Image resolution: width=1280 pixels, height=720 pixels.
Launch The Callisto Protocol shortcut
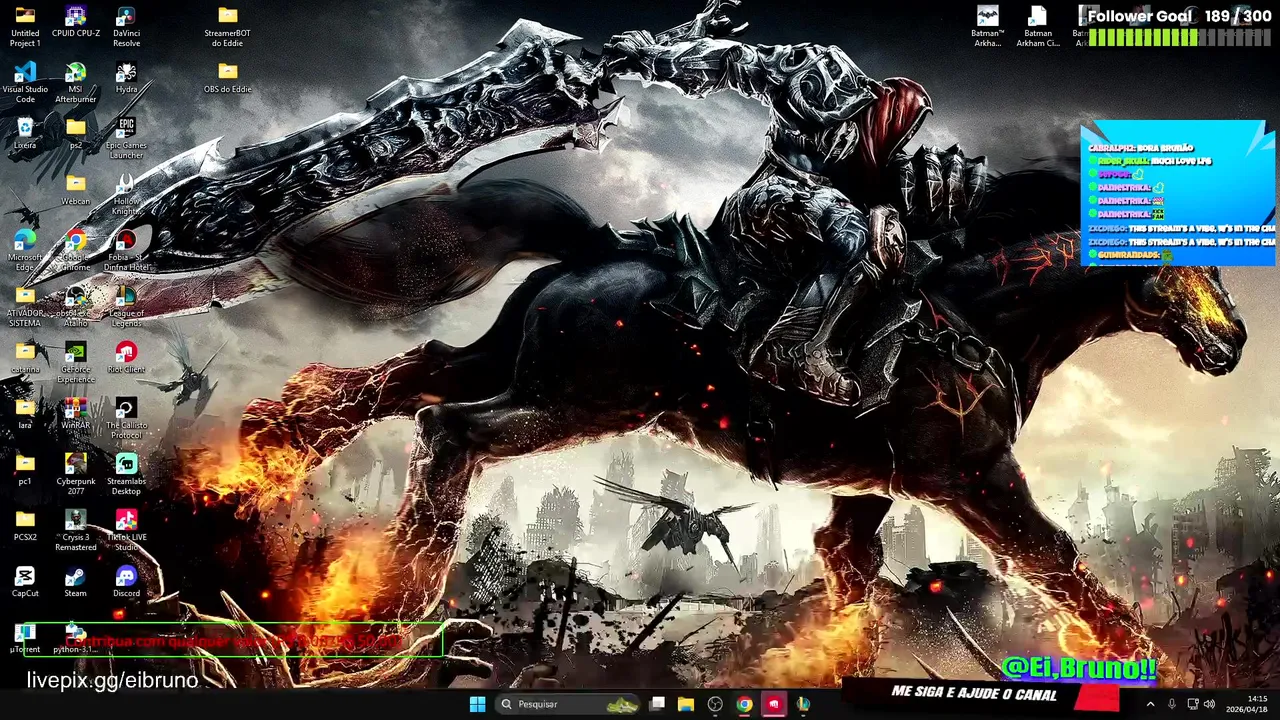click(x=126, y=418)
